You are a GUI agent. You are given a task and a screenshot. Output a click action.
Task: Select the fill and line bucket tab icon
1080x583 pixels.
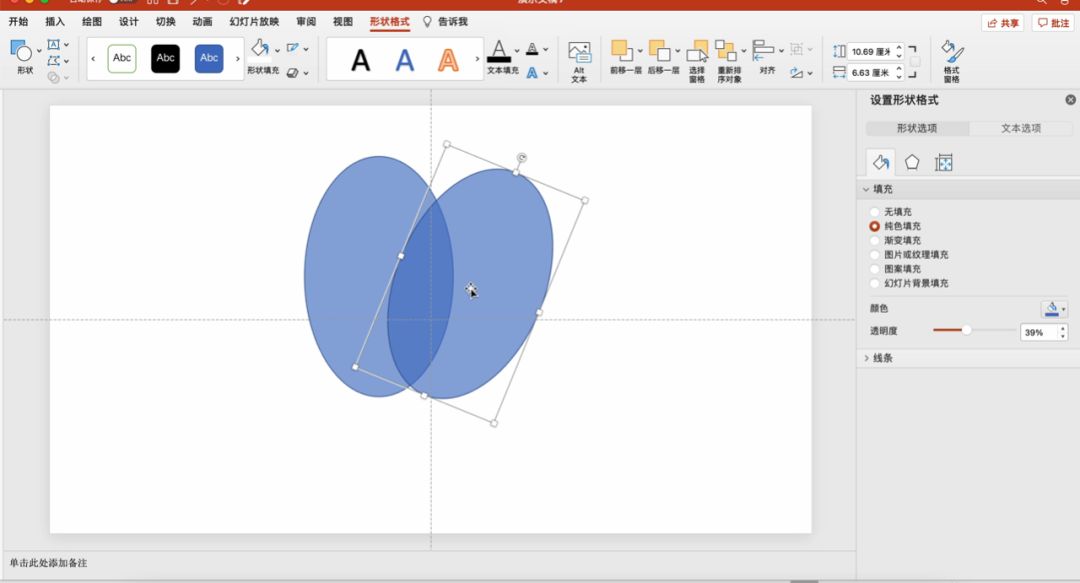(880, 163)
